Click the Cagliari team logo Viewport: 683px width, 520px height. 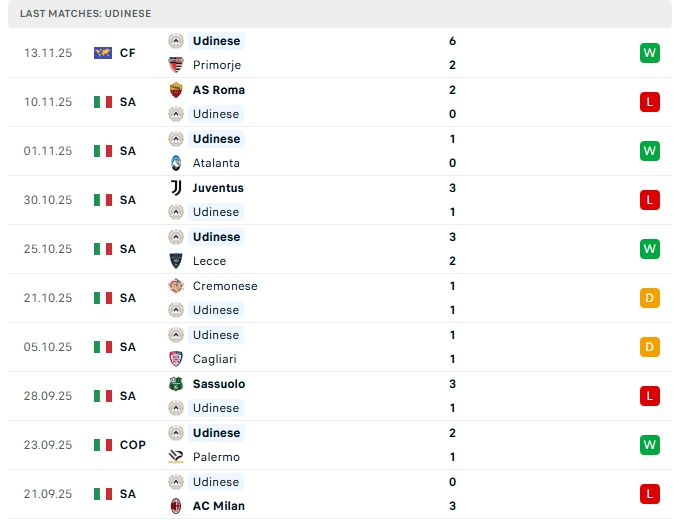[176, 359]
